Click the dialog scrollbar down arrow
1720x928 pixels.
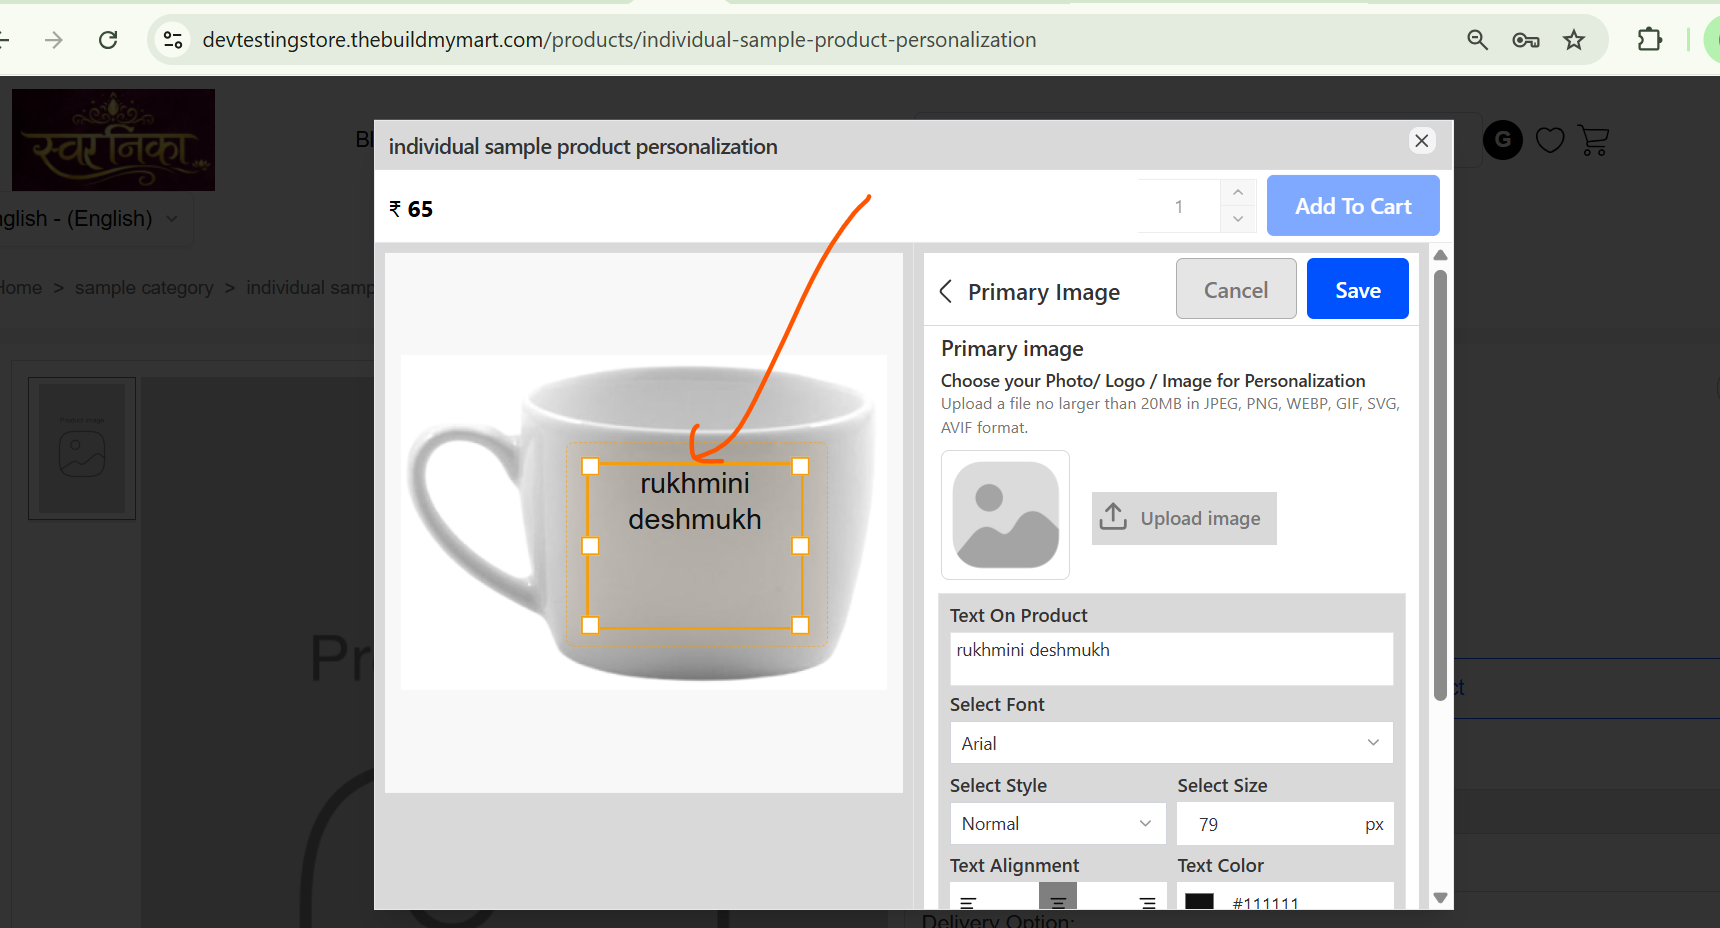pyautogui.click(x=1440, y=898)
